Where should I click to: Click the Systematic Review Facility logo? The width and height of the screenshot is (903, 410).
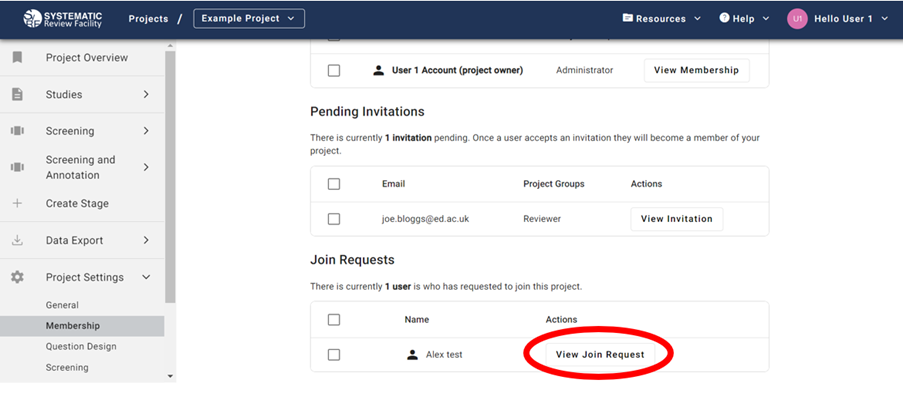click(x=60, y=18)
